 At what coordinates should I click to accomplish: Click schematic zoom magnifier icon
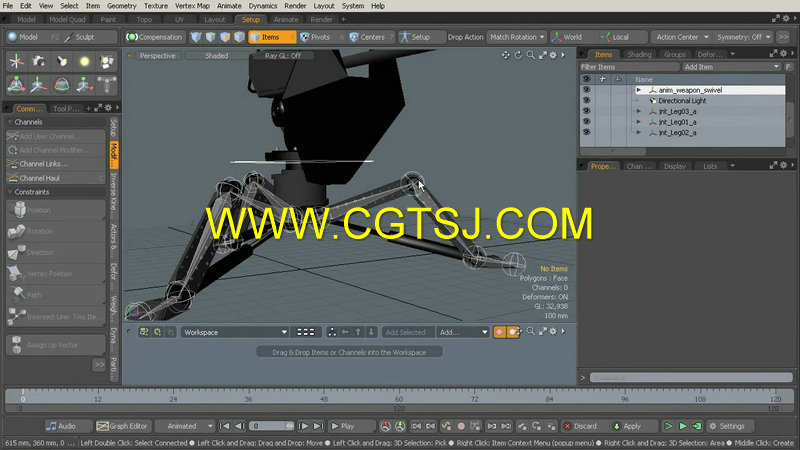(x=531, y=332)
